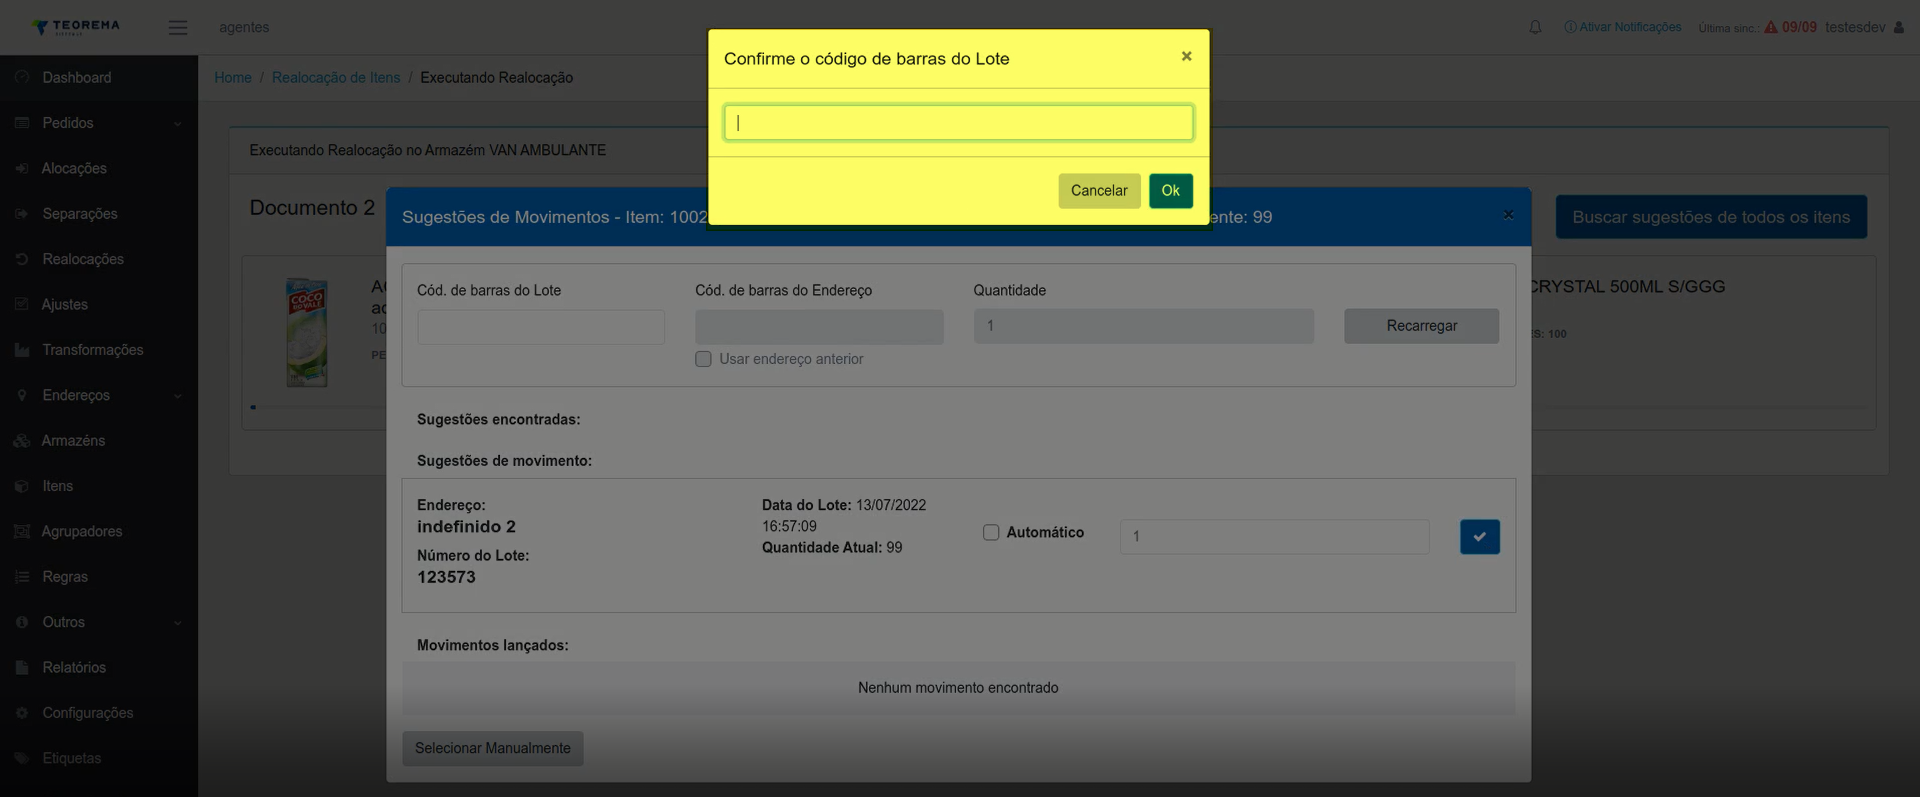Click the Outros info icon
Viewport: 1920px width, 797px height.
coord(22,622)
